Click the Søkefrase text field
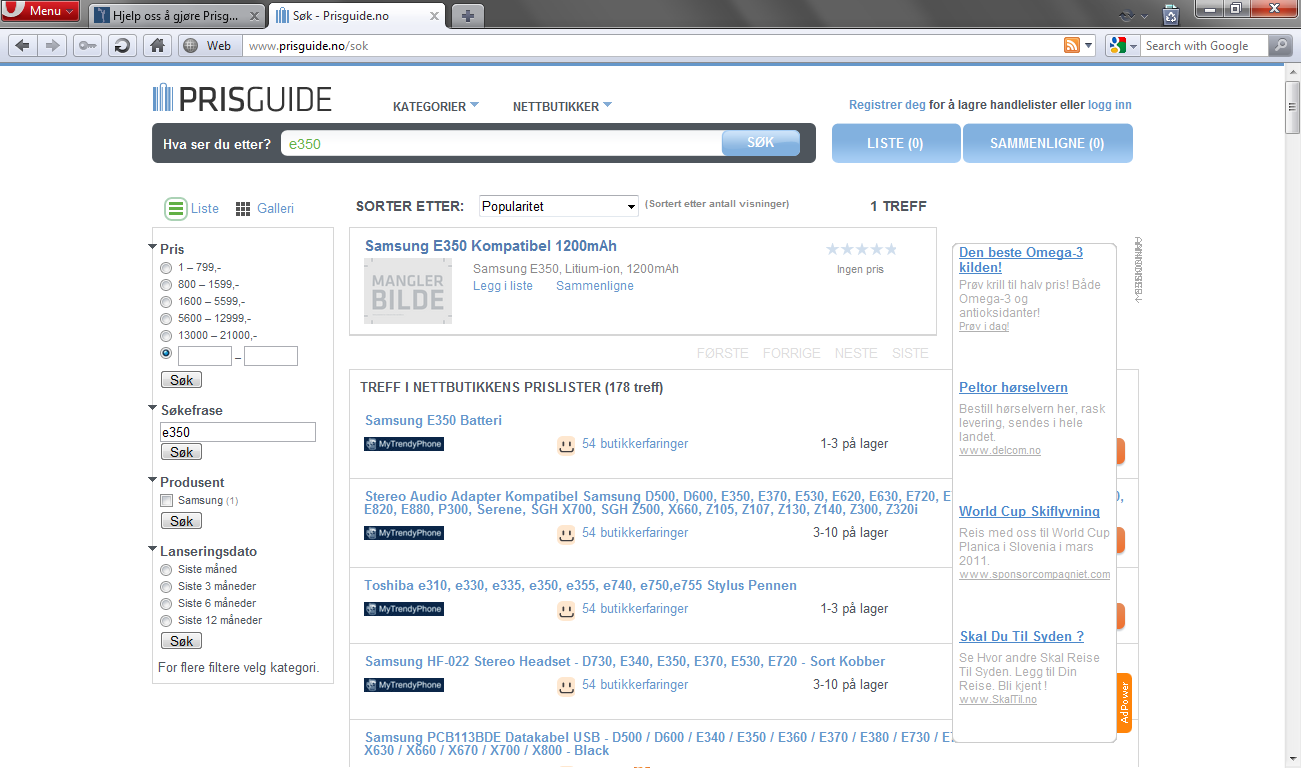1301x768 pixels. (x=238, y=432)
